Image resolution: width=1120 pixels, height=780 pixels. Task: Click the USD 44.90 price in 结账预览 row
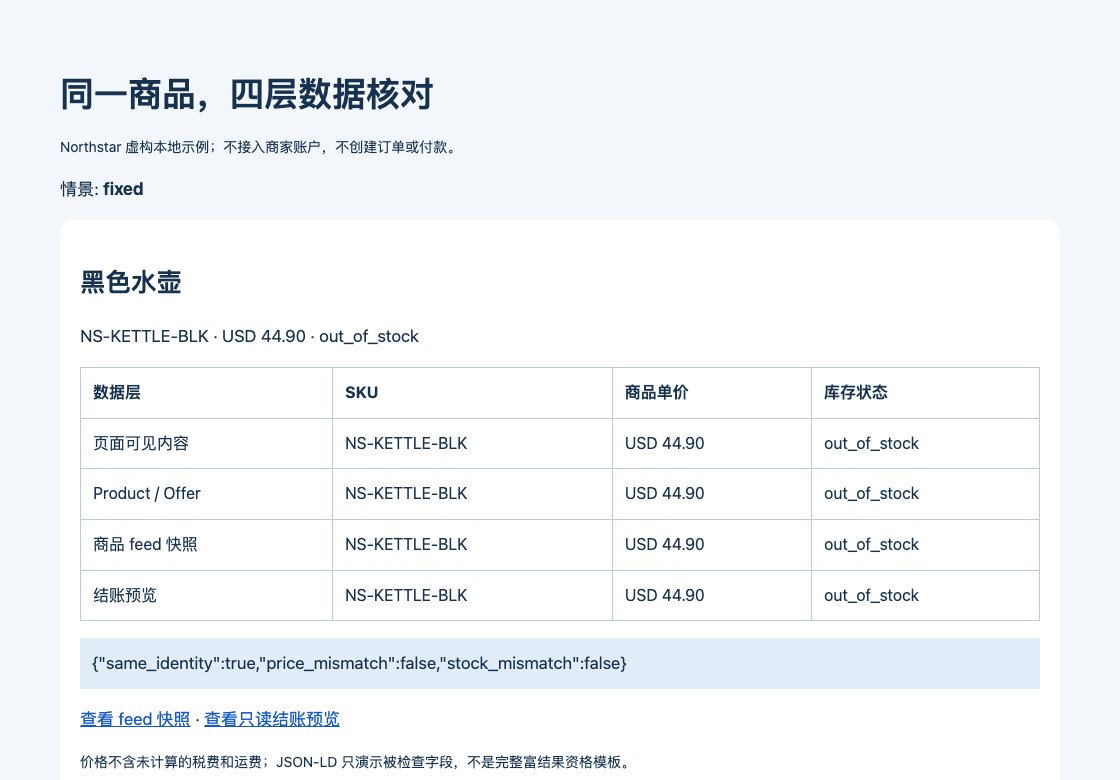(x=664, y=595)
